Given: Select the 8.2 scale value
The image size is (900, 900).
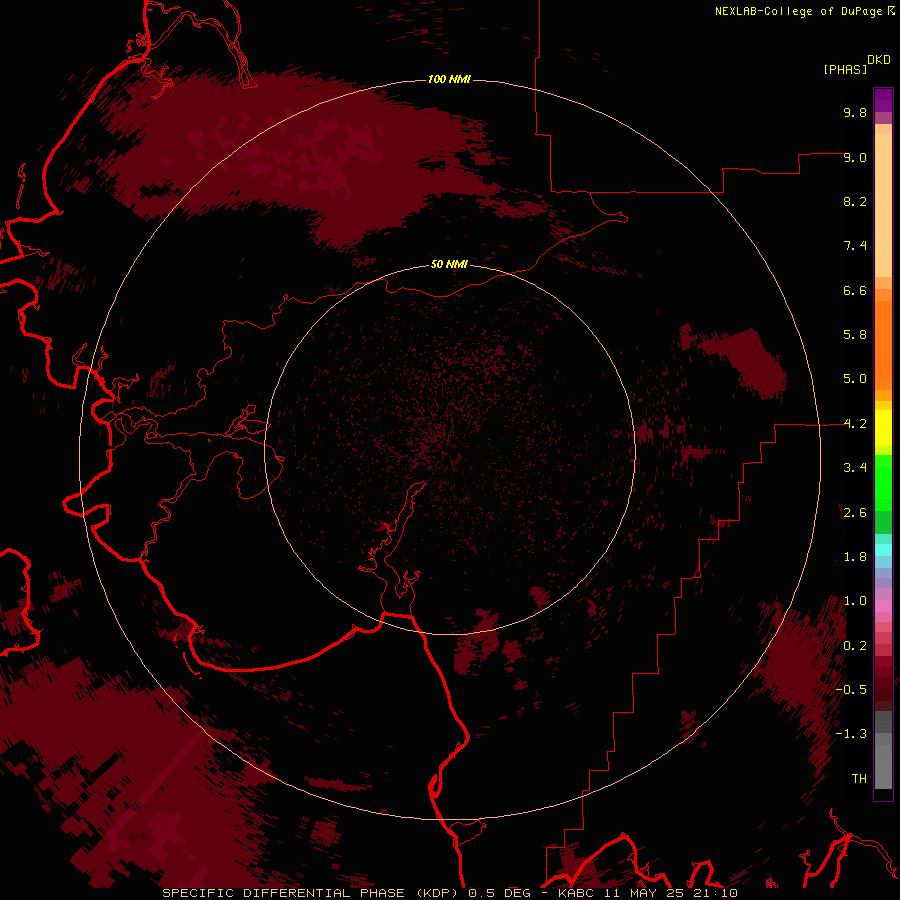Looking at the screenshot, I should (855, 201).
